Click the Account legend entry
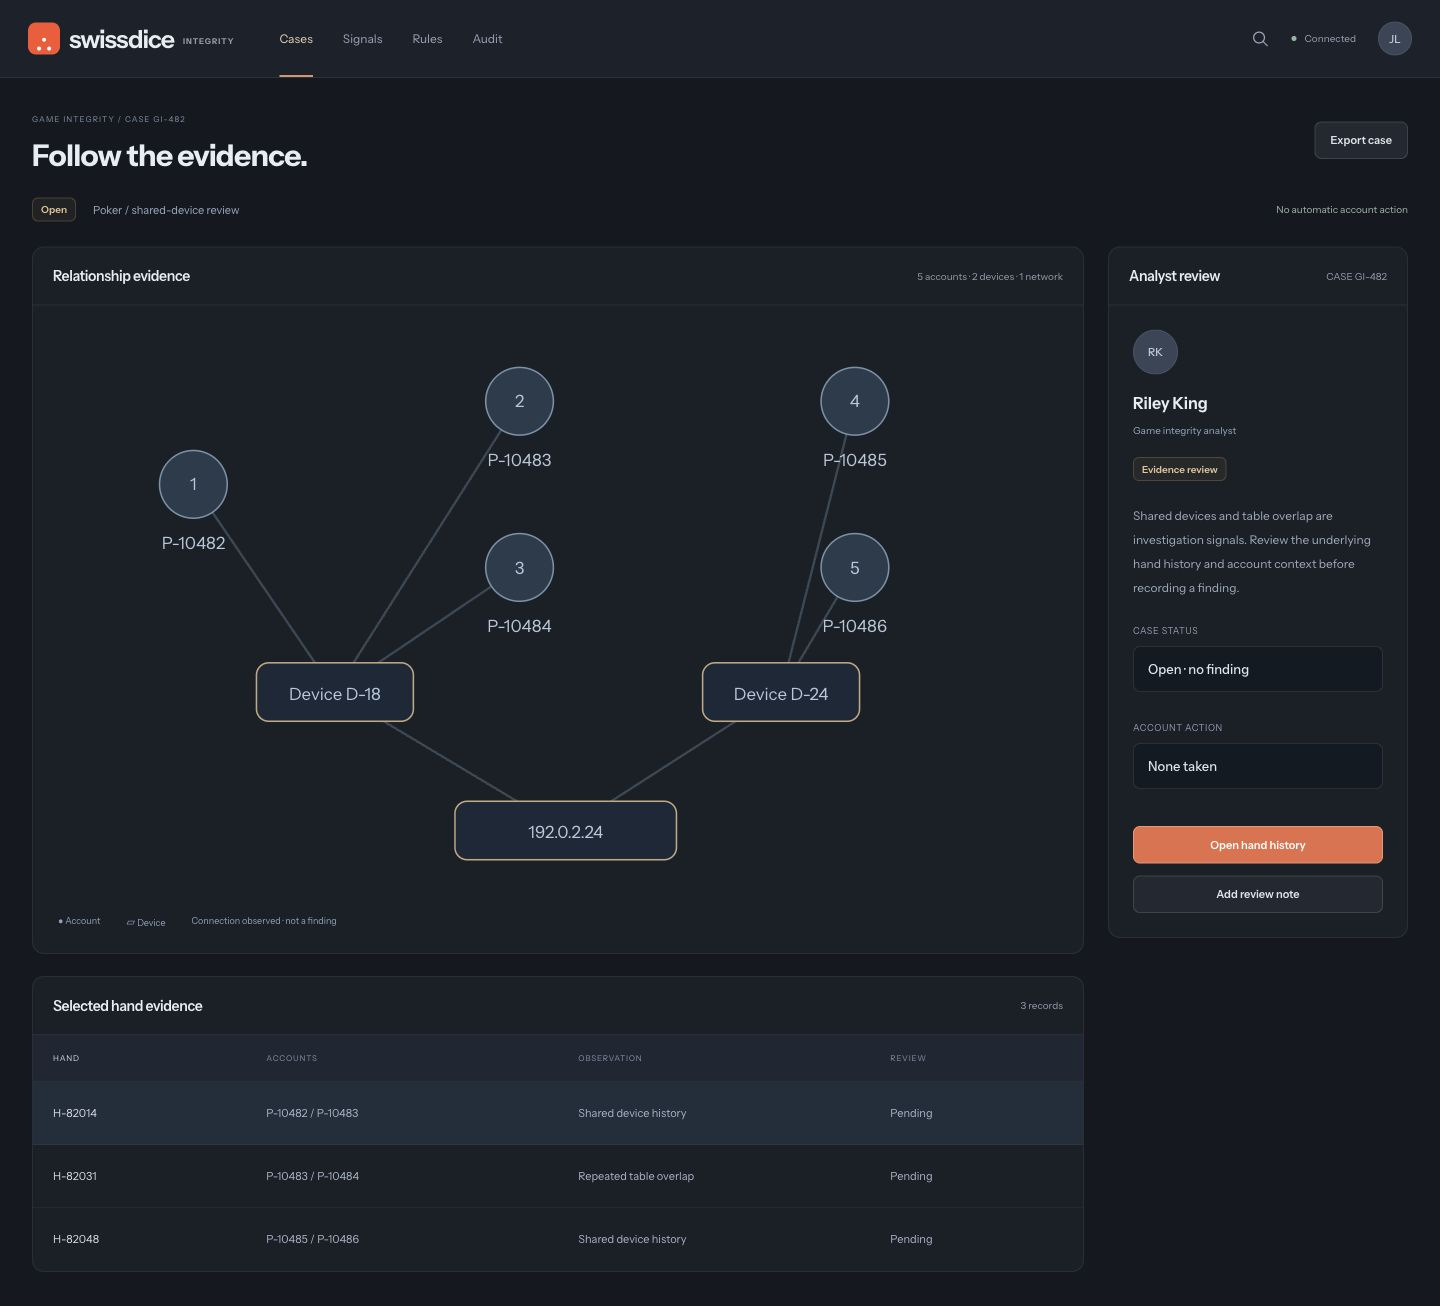 [x=79, y=921]
